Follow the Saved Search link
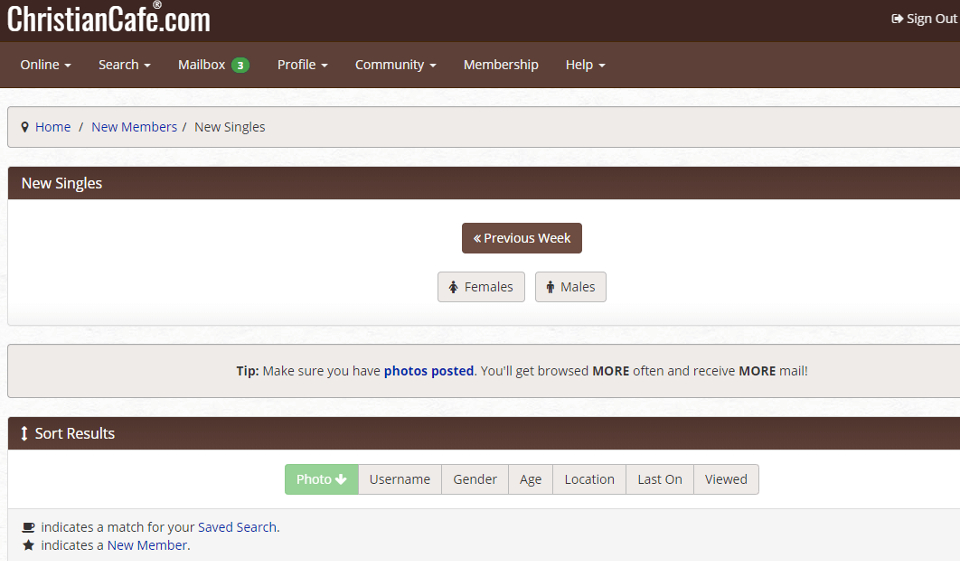 (237, 528)
